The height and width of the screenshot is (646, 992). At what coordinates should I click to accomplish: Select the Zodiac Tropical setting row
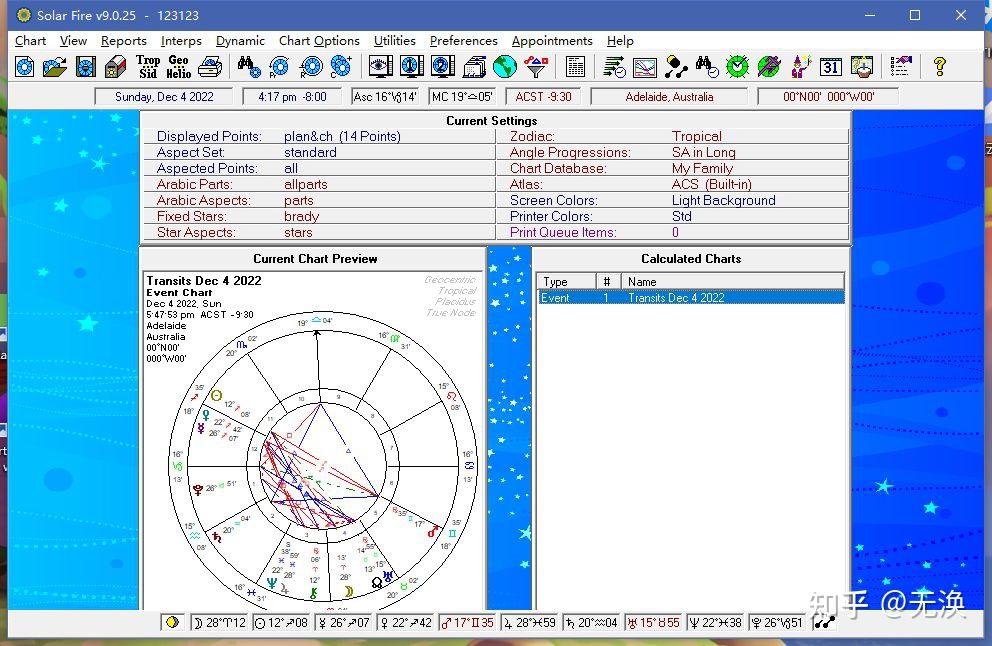point(673,136)
